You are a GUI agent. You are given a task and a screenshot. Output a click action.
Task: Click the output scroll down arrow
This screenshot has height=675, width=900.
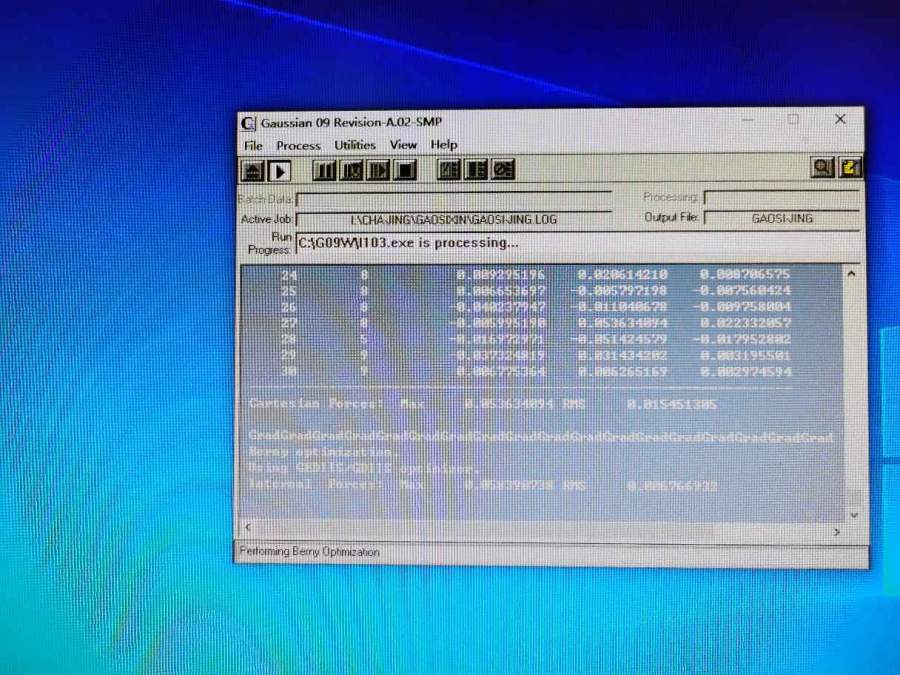[854, 515]
